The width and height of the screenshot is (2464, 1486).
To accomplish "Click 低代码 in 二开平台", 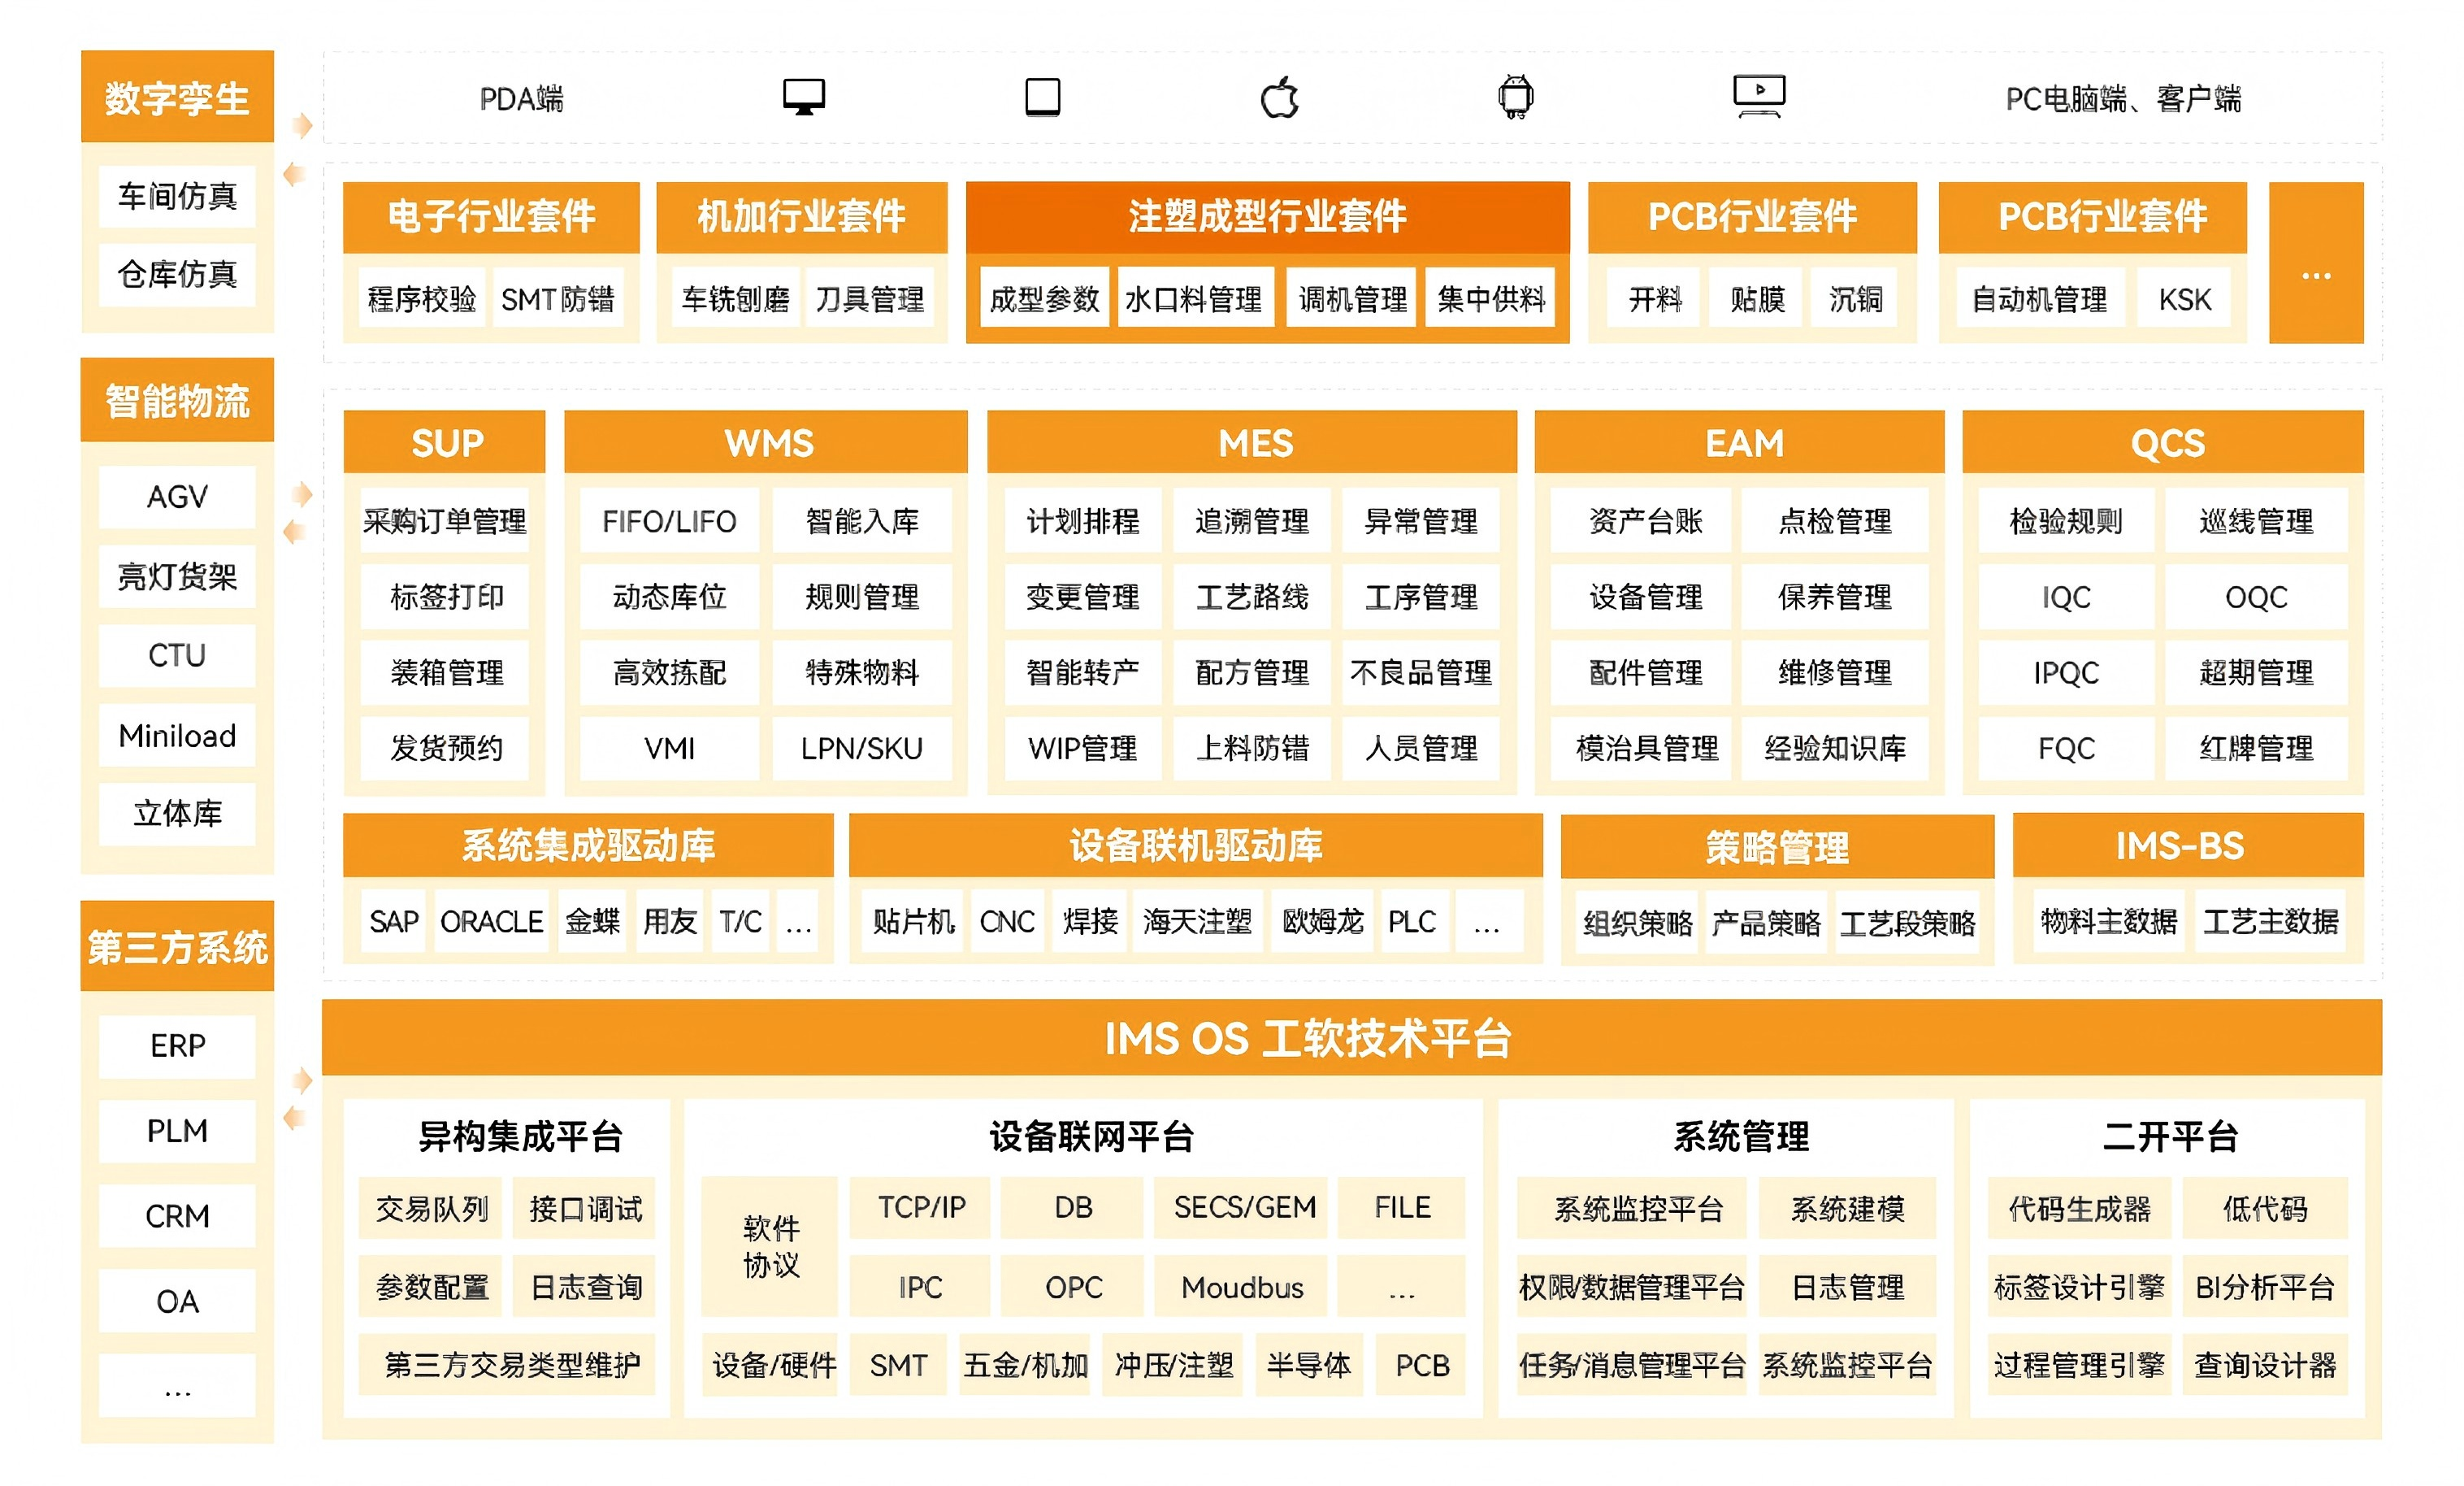I will click(2263, 1208).
